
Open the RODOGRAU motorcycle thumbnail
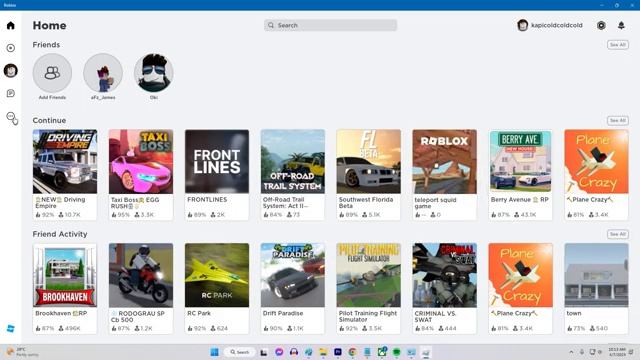(x=141, y=275)
